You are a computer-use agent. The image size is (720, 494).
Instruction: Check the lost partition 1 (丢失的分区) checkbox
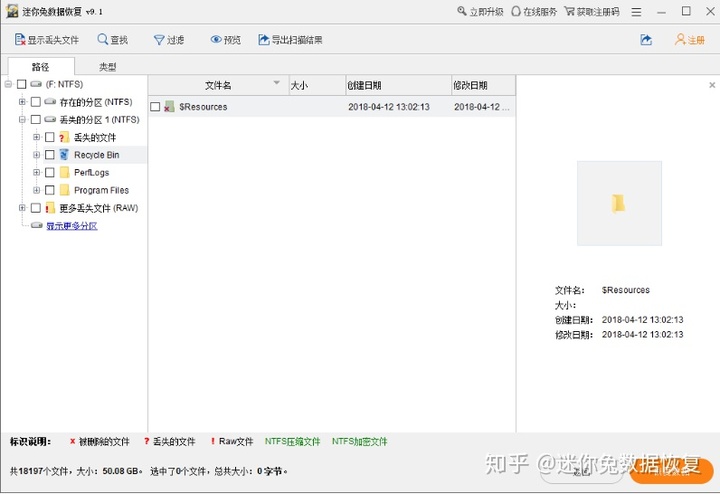pos(36,120)
